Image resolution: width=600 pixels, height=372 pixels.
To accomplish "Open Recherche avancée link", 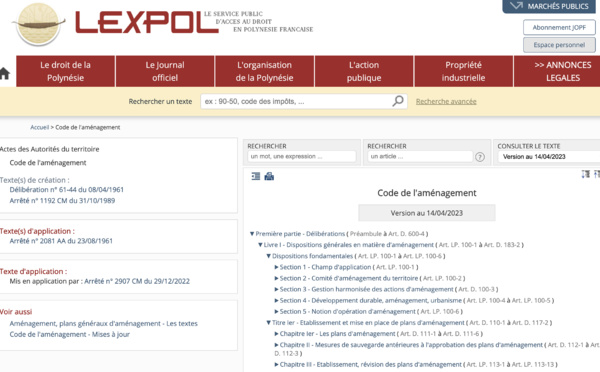I will coord(446,101).
